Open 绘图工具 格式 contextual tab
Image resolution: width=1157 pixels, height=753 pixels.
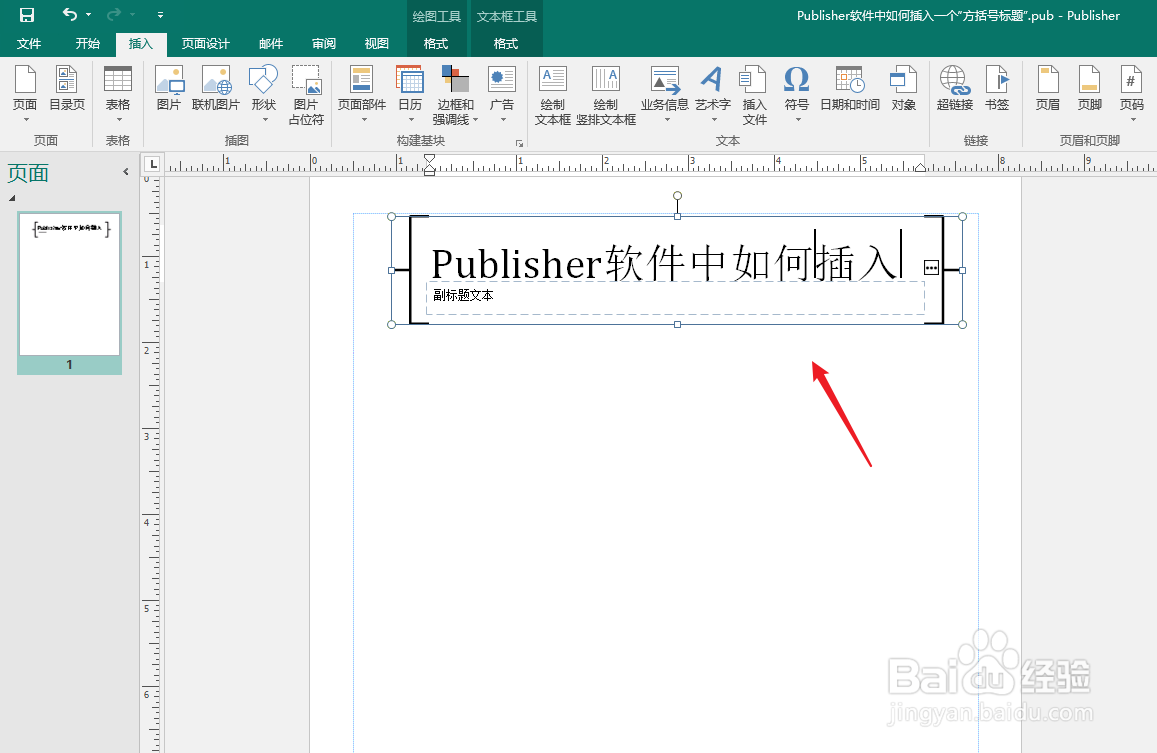tap(435, 44)
